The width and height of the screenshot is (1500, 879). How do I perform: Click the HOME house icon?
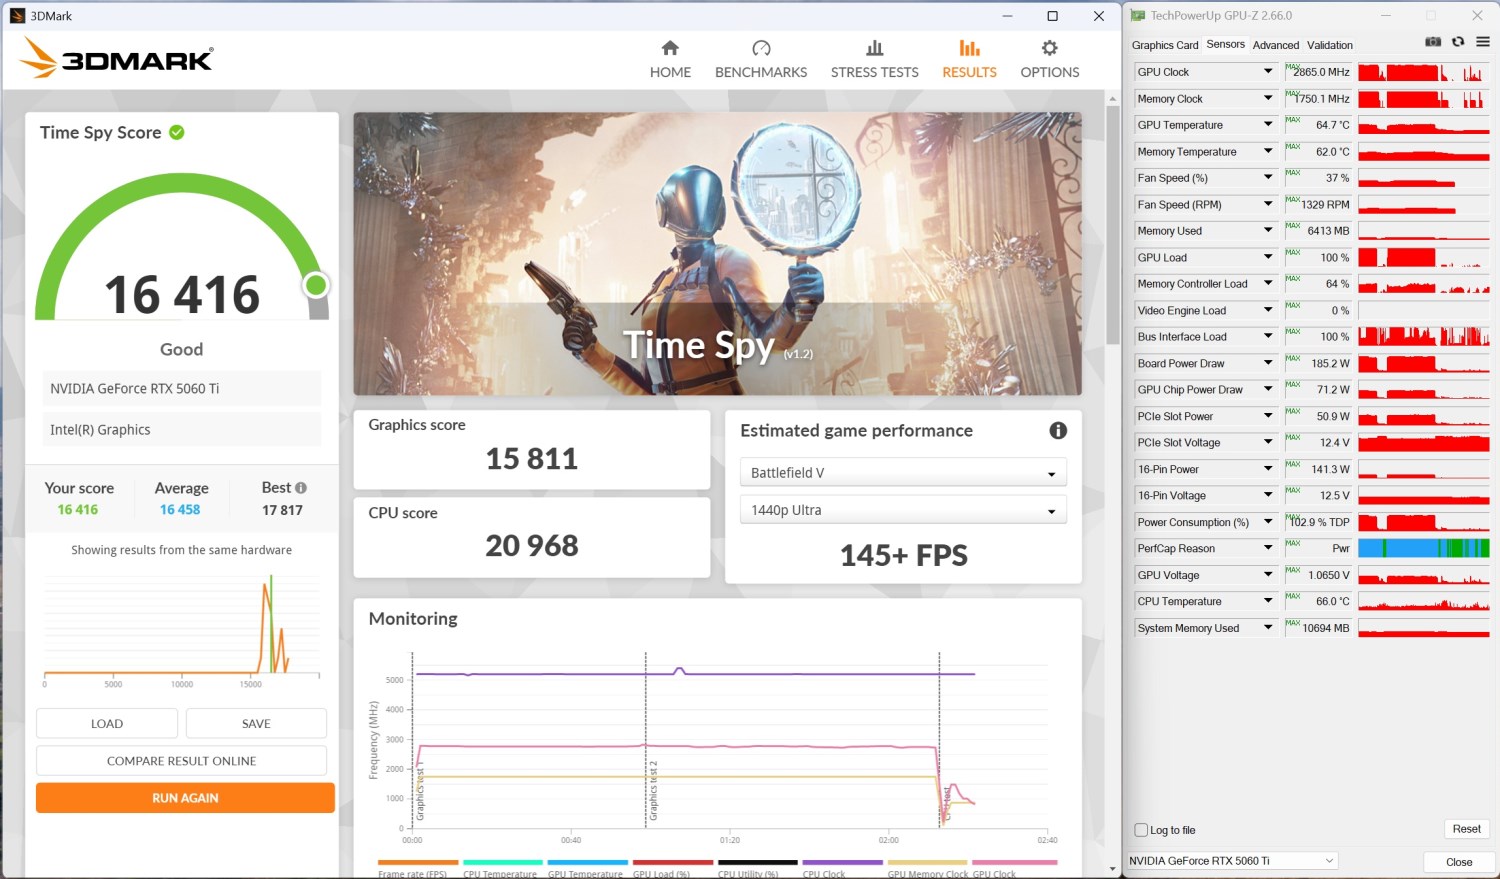[x=670, y=48]
